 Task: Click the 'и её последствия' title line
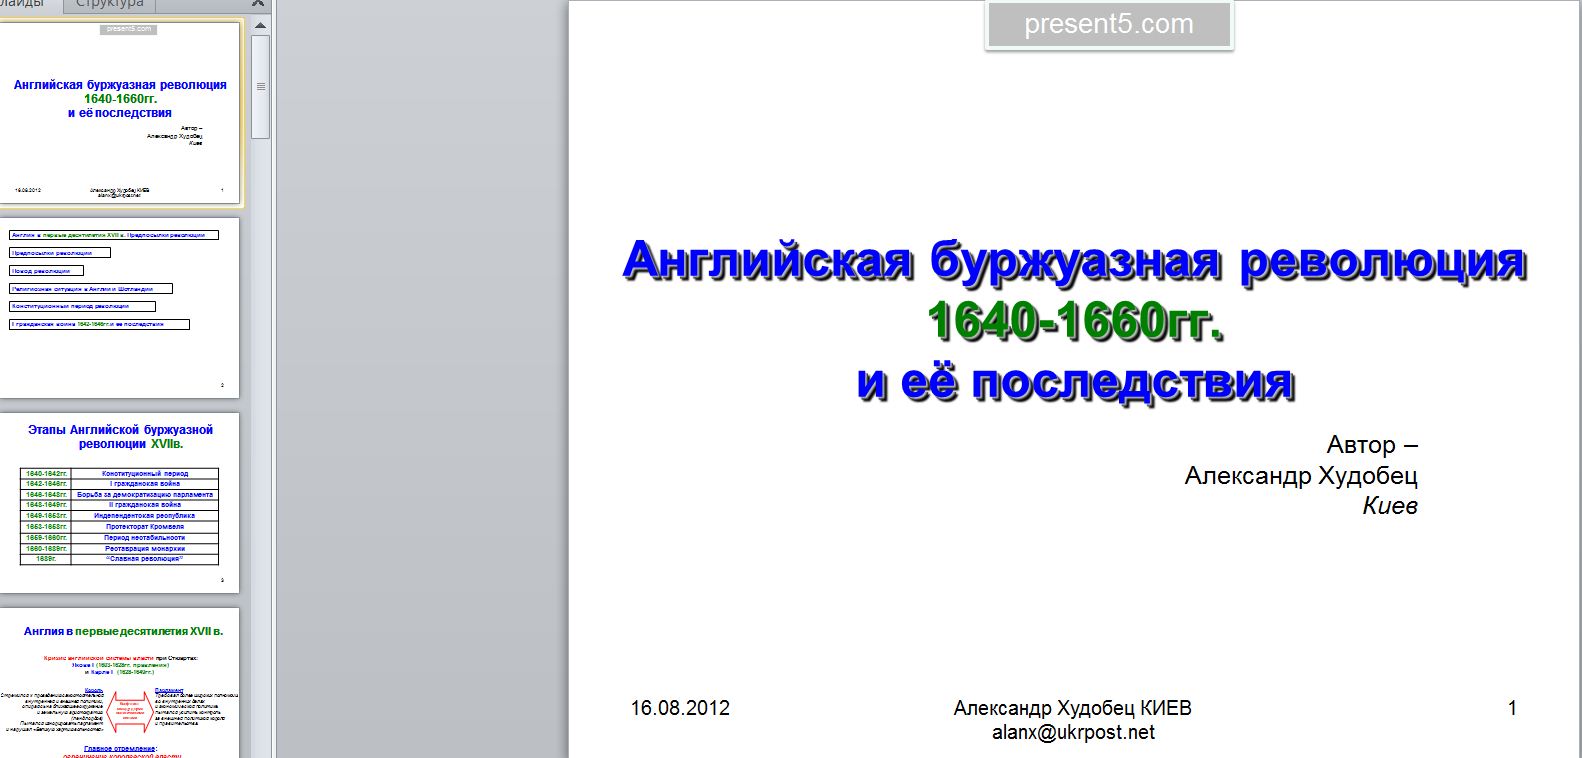[x=1075, y=382]
